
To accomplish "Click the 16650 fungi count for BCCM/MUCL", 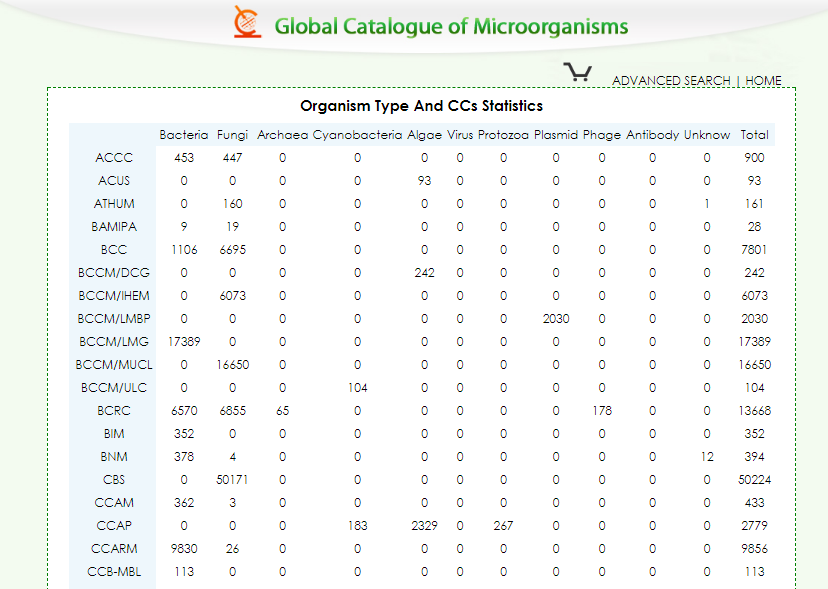I will 232,364.
